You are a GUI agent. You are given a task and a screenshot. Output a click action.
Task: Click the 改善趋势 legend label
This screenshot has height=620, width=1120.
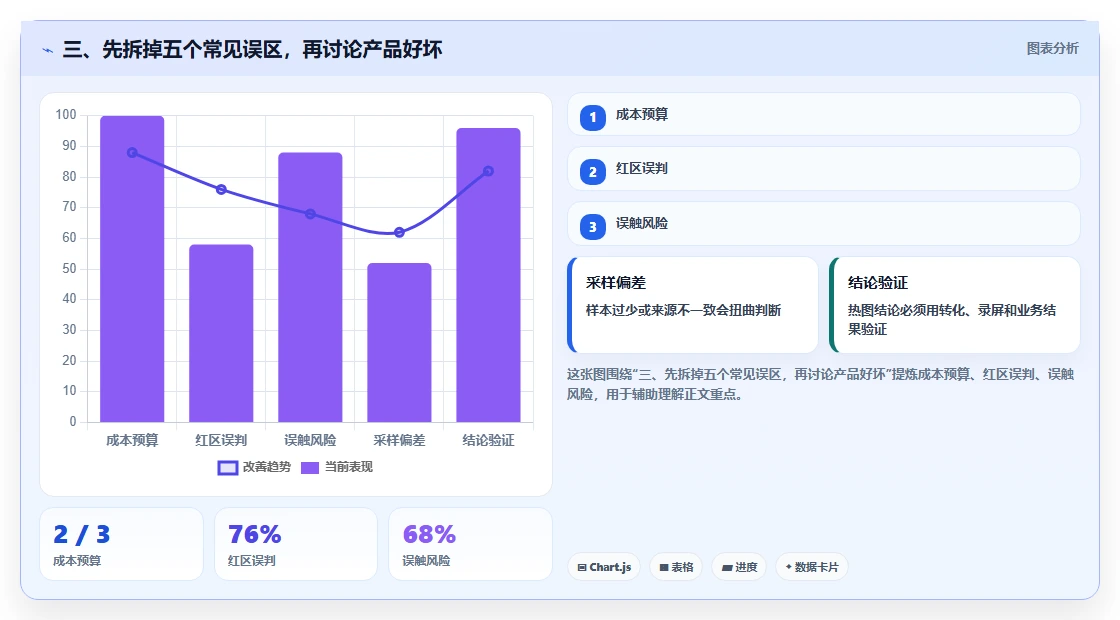click(x=267, y=467)
